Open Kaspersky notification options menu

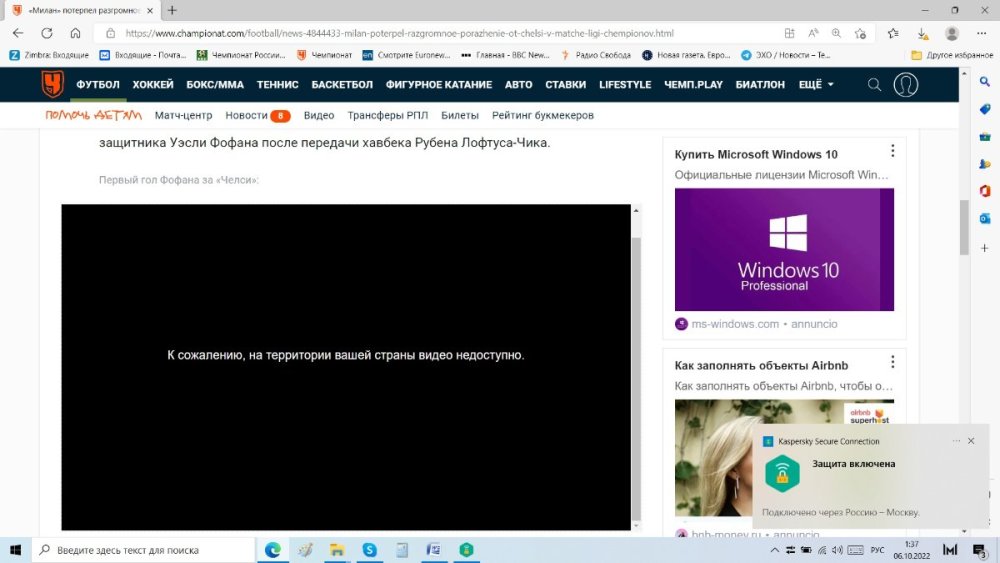(956, 441)
